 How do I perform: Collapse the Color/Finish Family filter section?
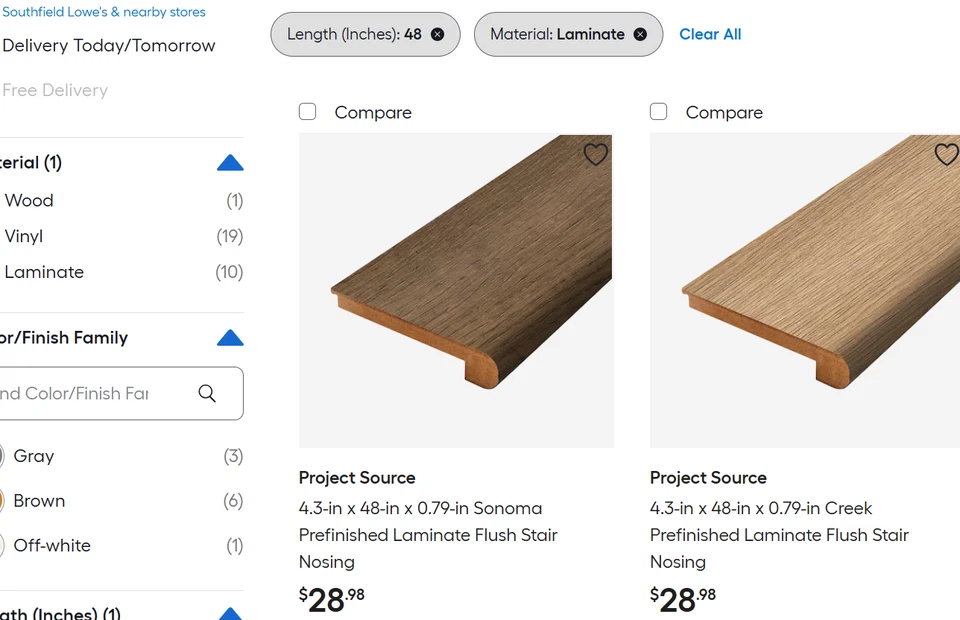(230, 338)
